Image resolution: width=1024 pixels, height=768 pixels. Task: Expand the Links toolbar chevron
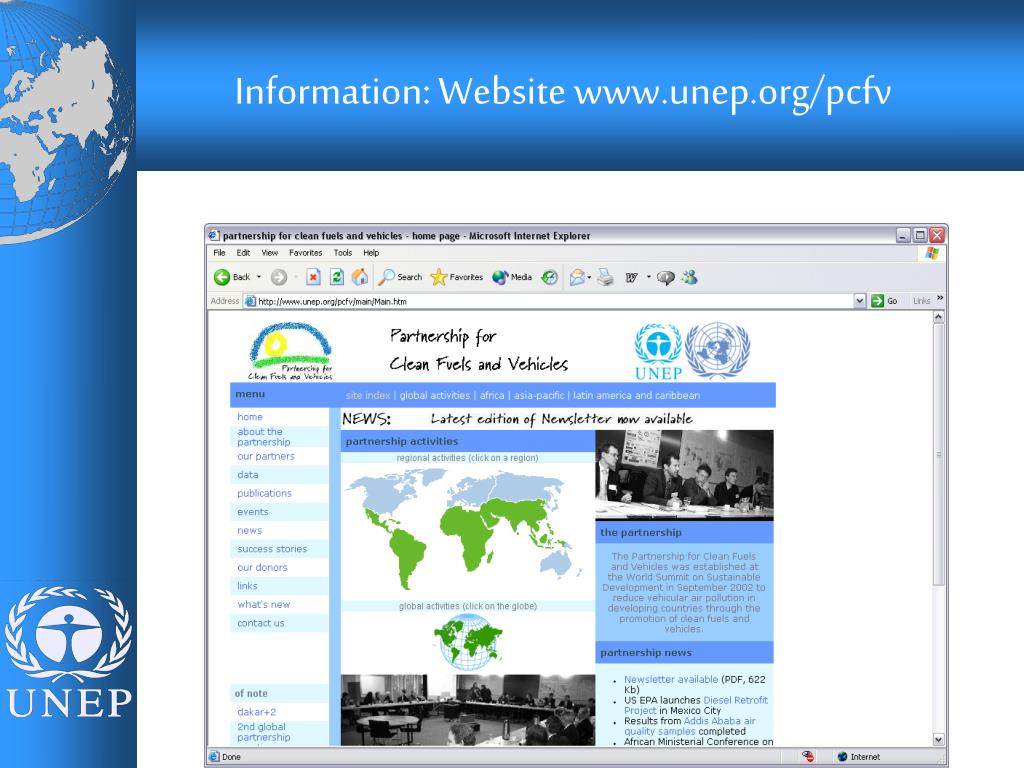pyautogui.click(x=940, y=298)
